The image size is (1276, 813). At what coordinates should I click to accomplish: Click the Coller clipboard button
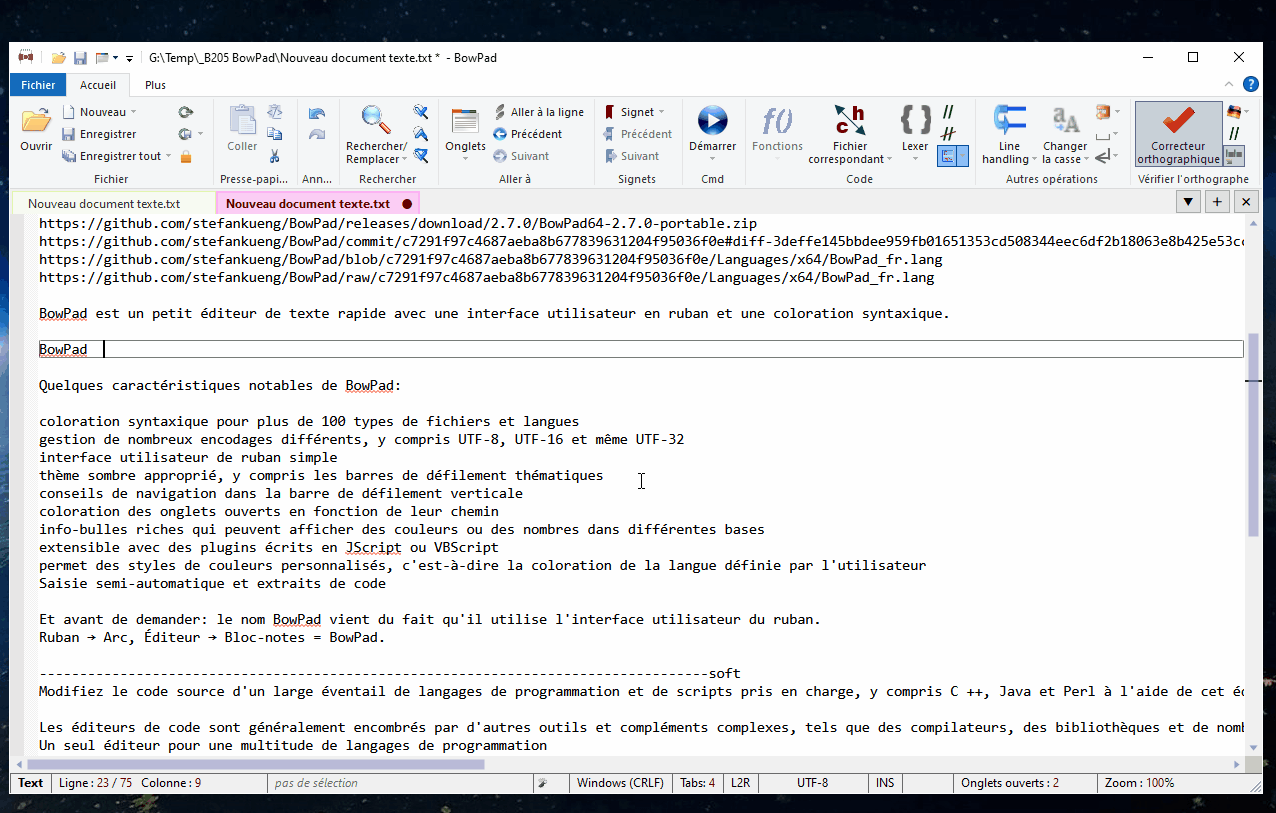(242, 130)
